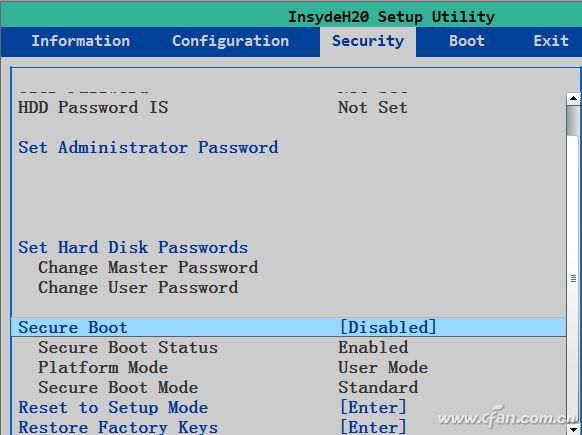Click Change User Password entry

point(138,288)
